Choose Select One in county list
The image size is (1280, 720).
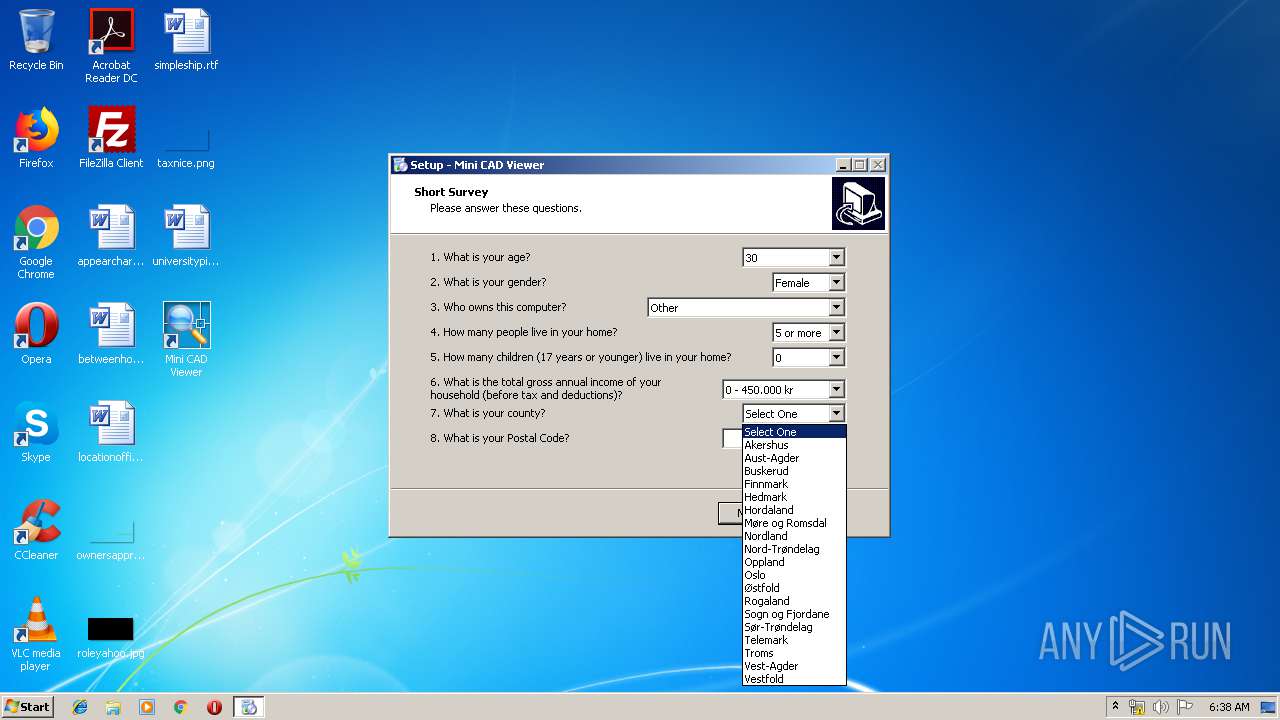[x=794, y=432]
